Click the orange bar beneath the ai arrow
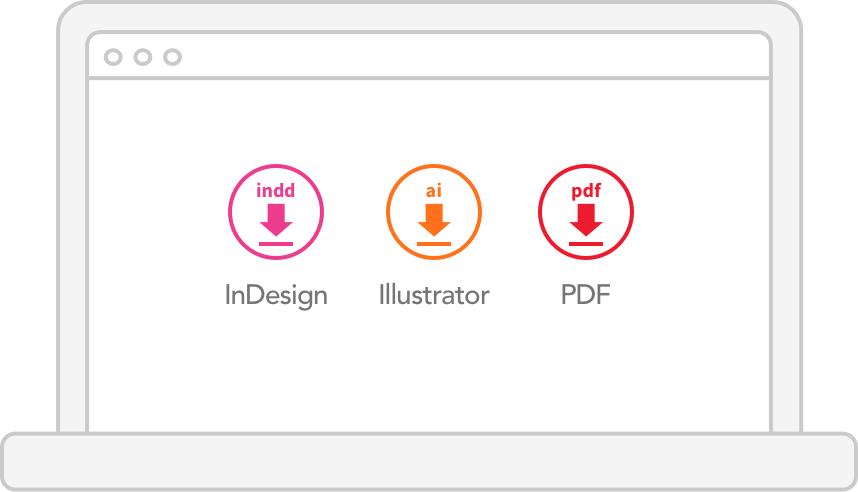The height and width of the screenshot is (492, 858). point(434,244)
